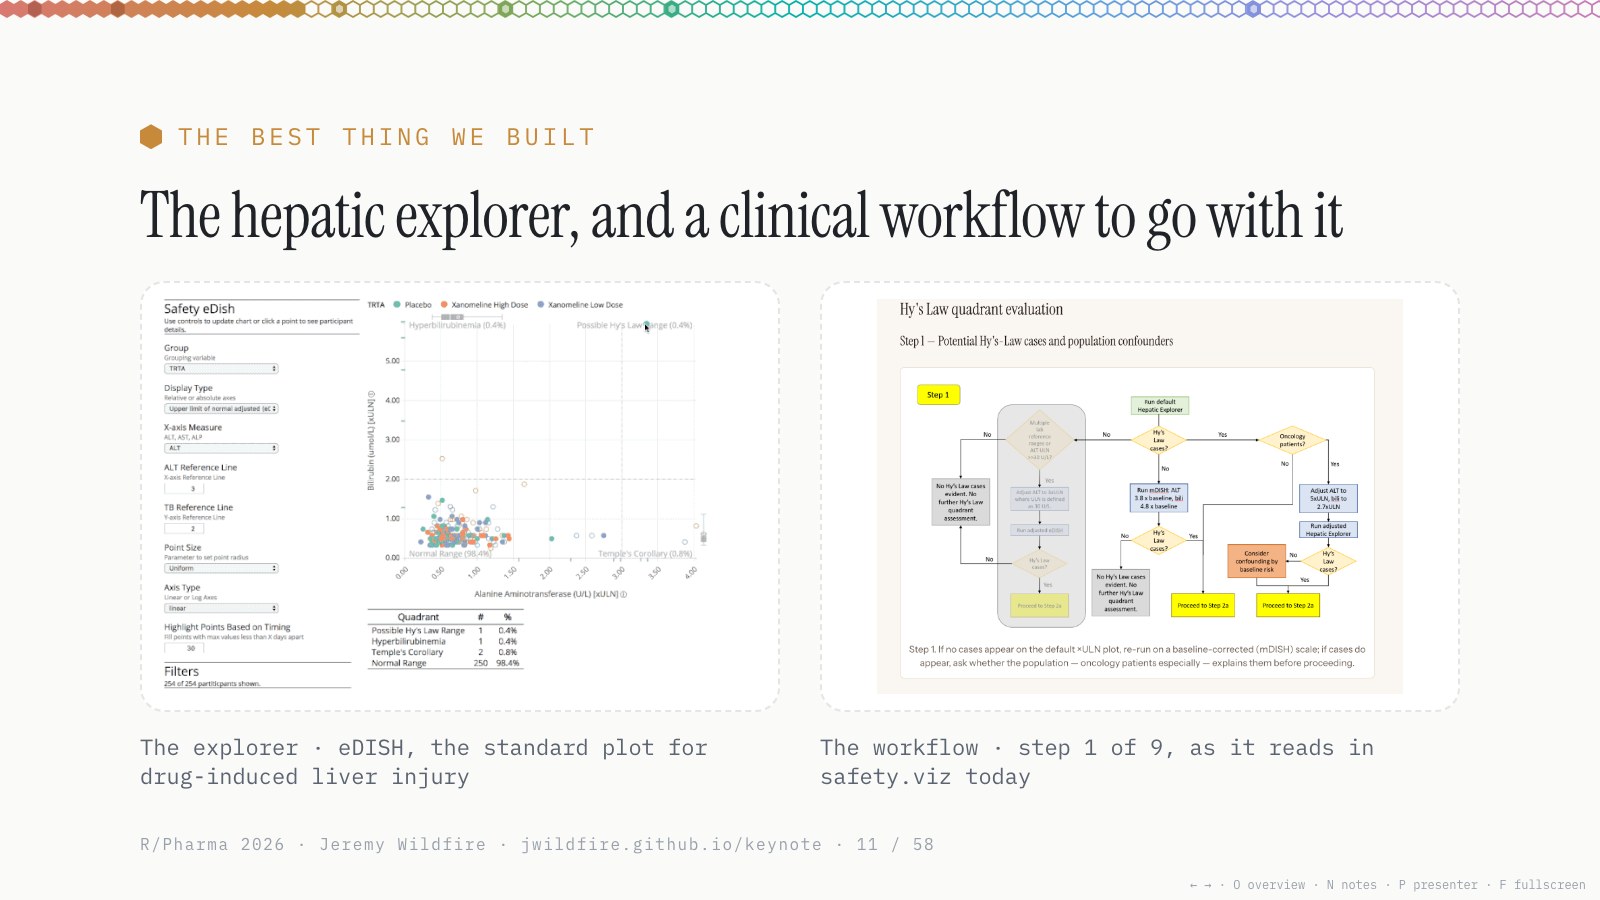This screenshot has height=900, width=1600.
Task: Click the 'N notes' shortcut hint
Action: coord(1351,885)
